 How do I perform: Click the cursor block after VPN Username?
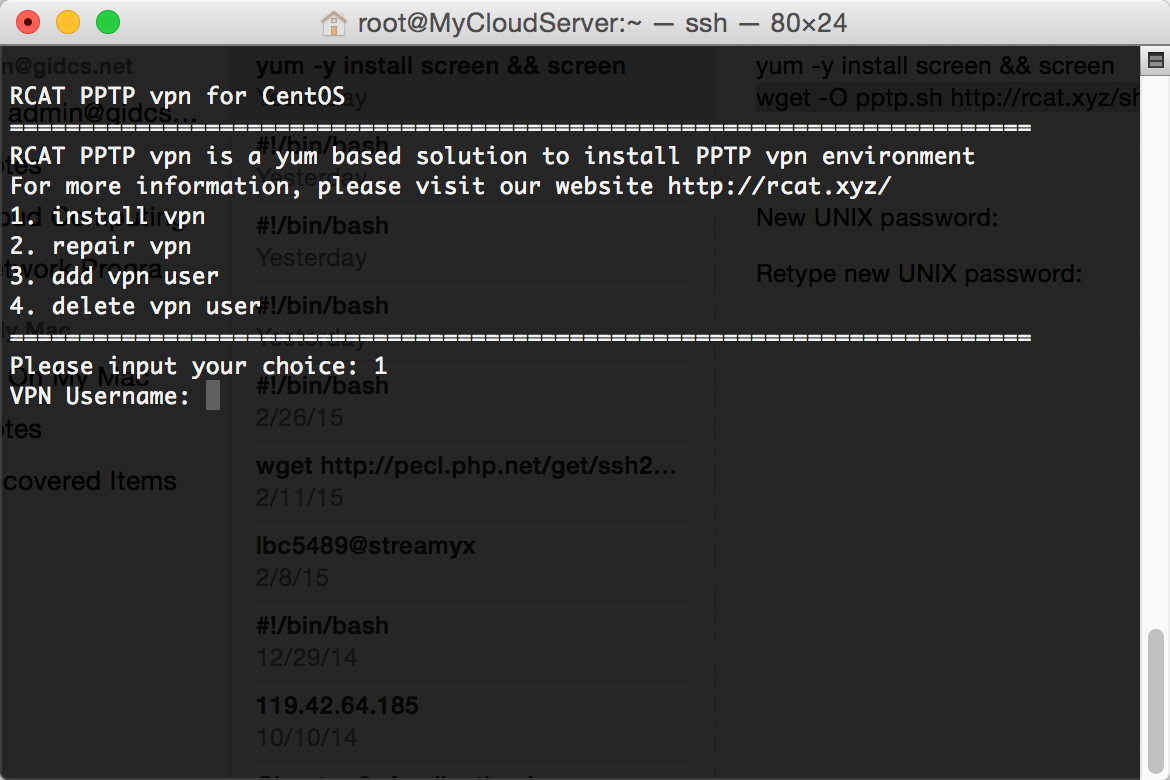tap(213, 396)
